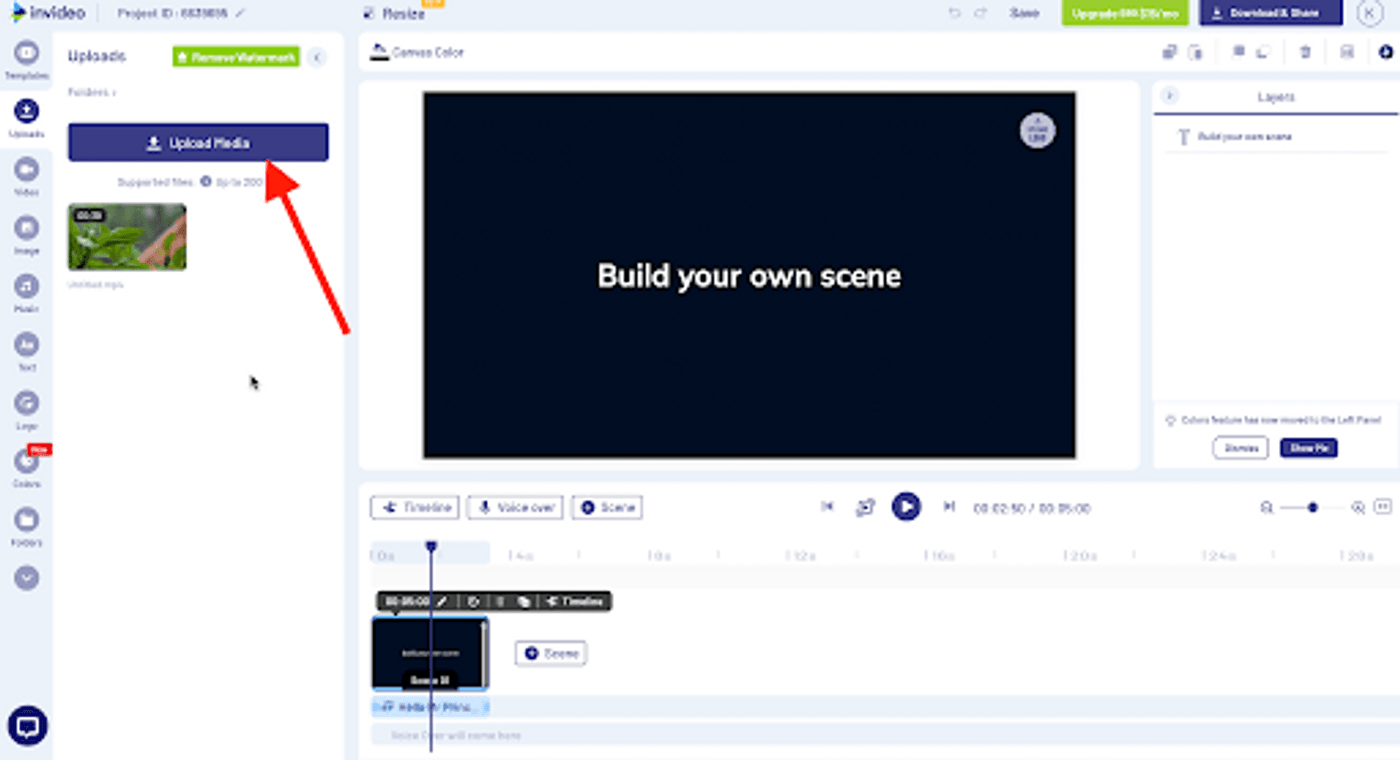
Task: Click the Canvas Color option
Action: coord(417,52)
